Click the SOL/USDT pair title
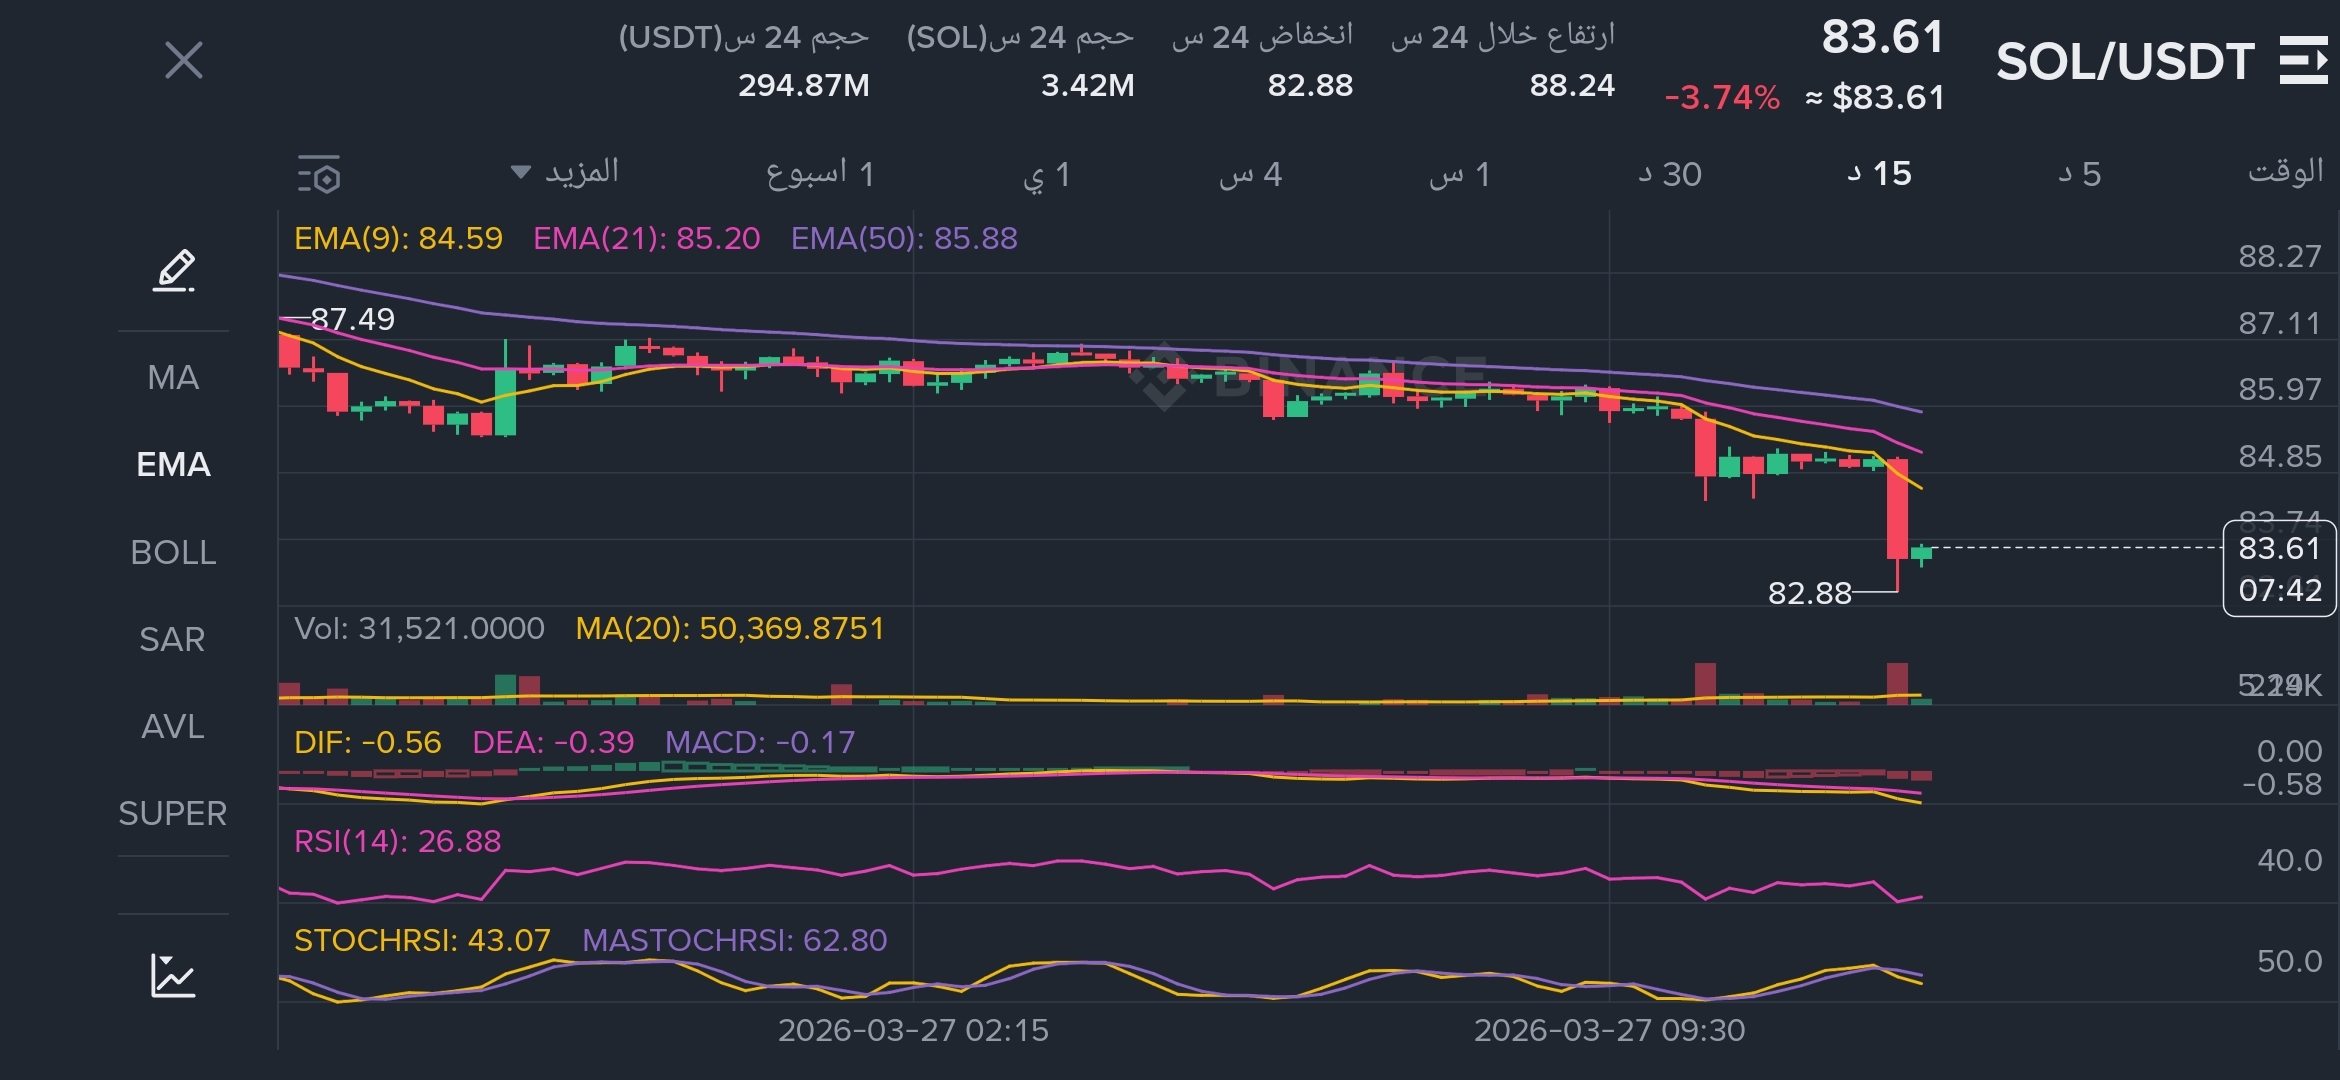 click(x=2124, y=62)
